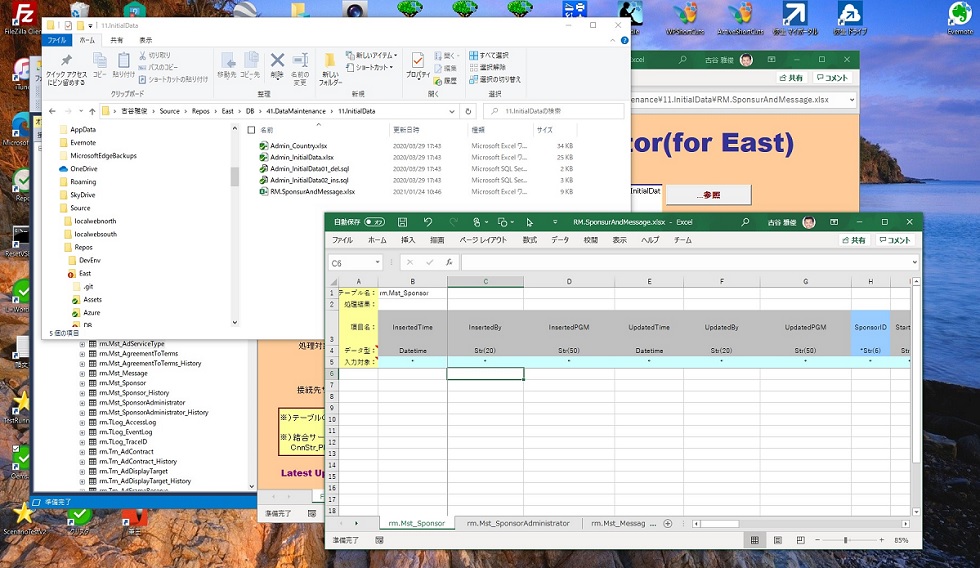Image resolution: width=980 pixels, height=568 pixels.
Task: Select column C header in spreadsheet
Action: click(486, 281)
